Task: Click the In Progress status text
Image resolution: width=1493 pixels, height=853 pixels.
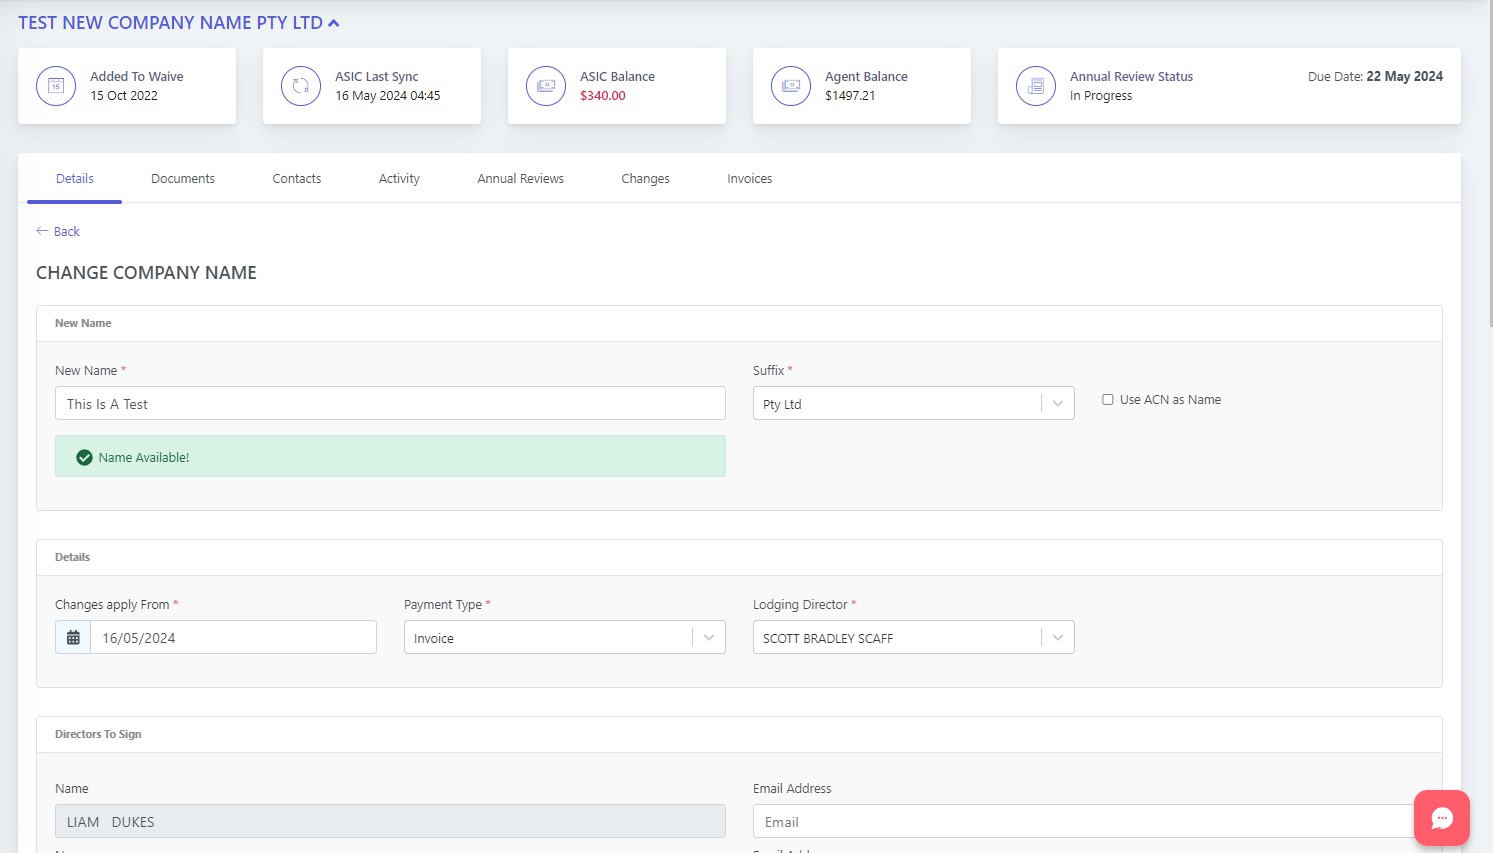Action: coord(1101,96)
